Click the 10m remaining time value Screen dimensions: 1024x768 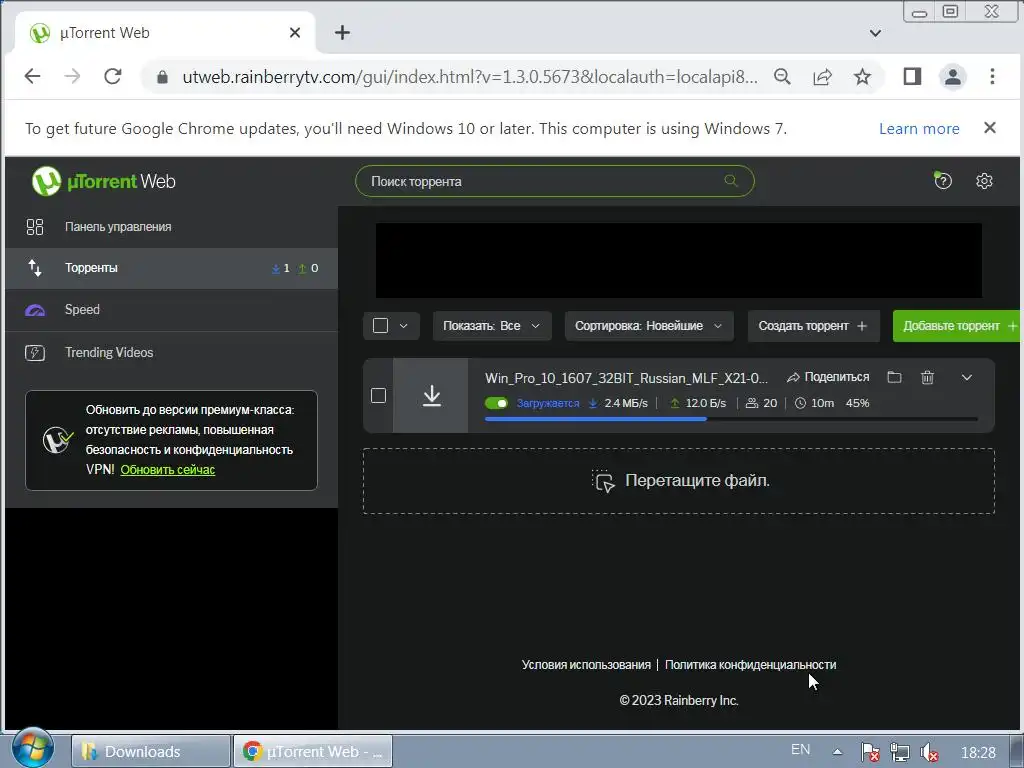[822, 403]
